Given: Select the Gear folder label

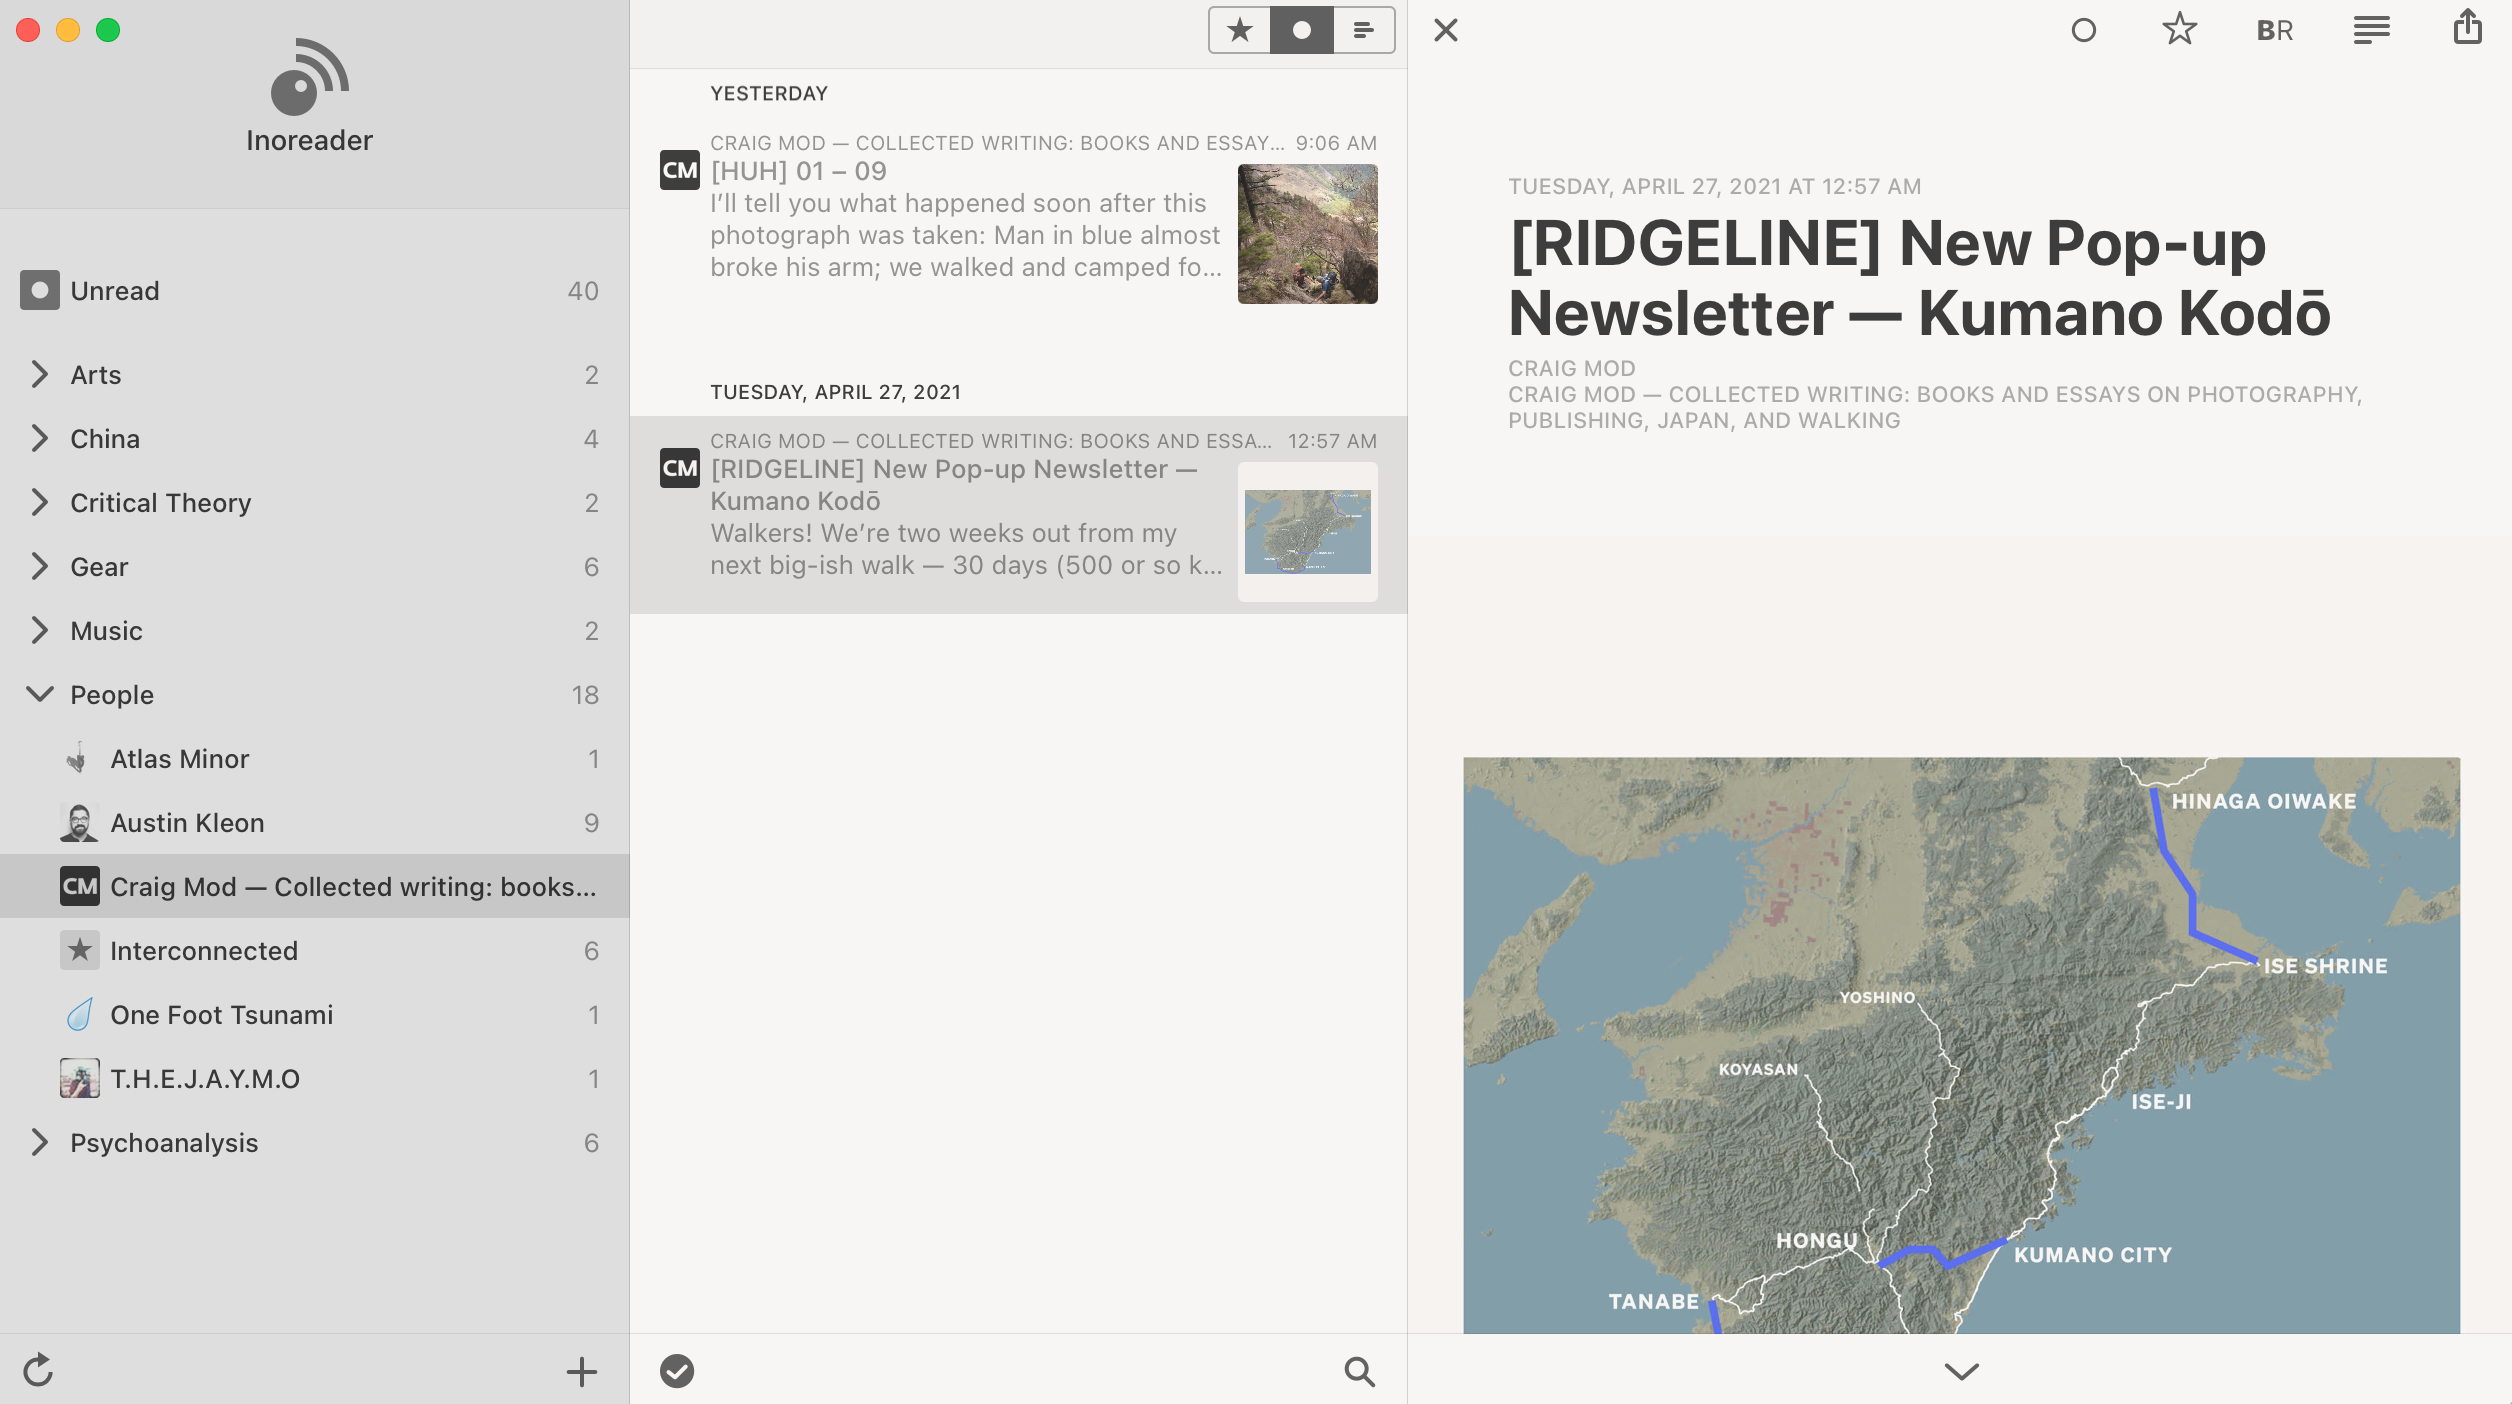Looking at the screenshot, I should point(99,567).
